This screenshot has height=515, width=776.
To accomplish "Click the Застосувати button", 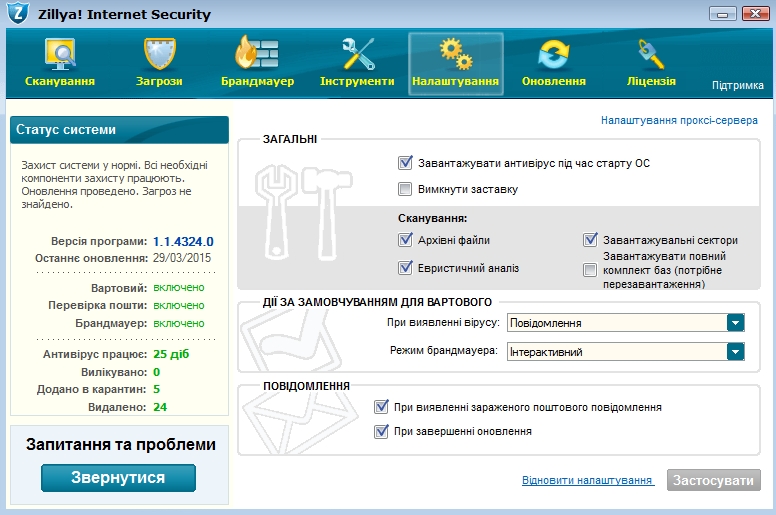I will (713, 481).
